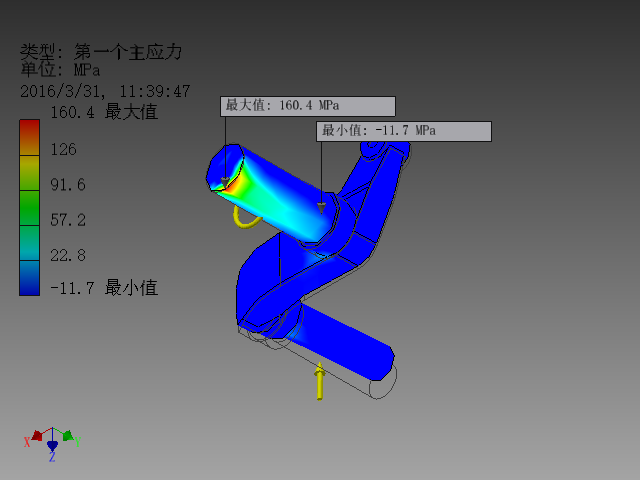The image size is (640, 480).
Task: Click the red stress hotspot on the upper cylinder
Action: pos(232,186)
